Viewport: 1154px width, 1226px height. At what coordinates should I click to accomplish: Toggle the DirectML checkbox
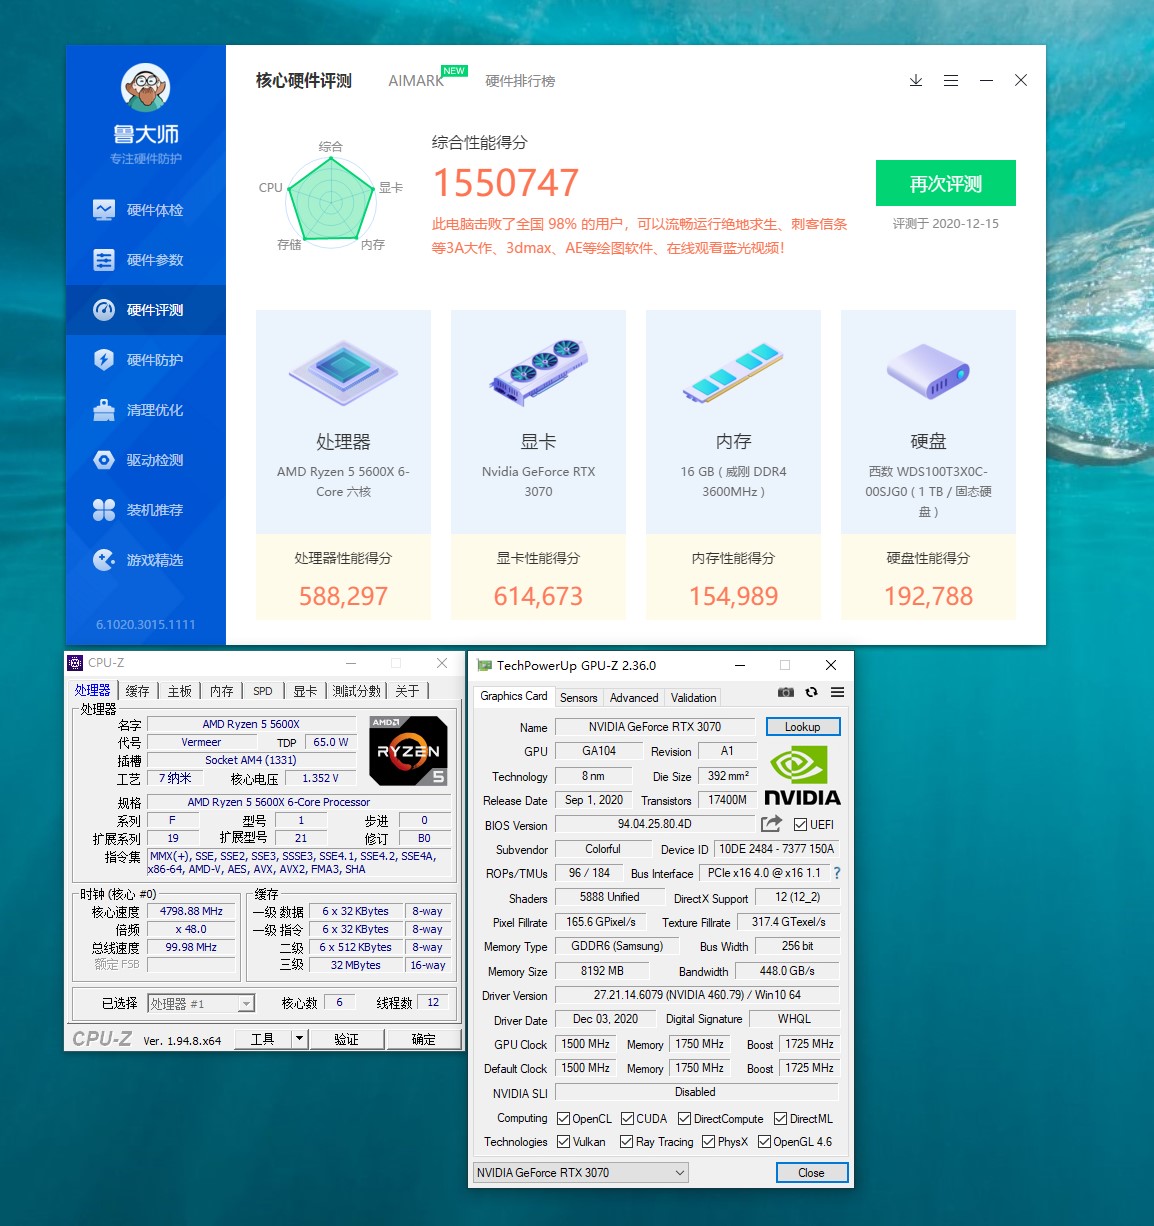click(x=780, y=1119)
